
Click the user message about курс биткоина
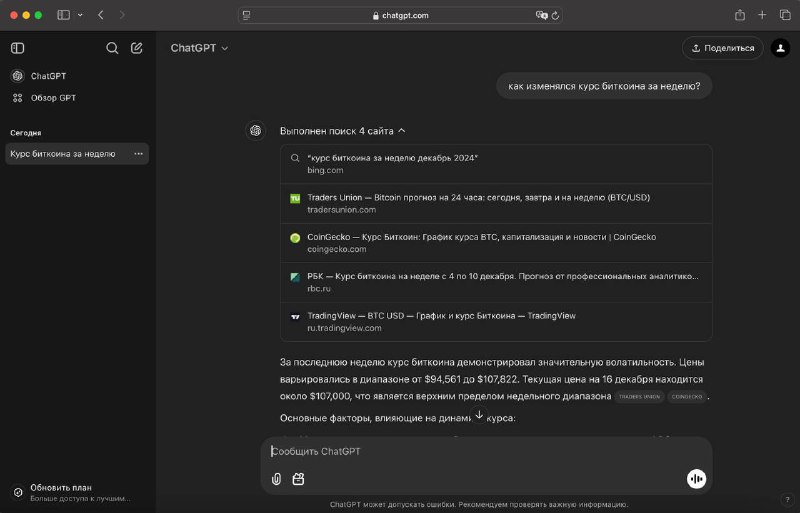pos(604,86)
